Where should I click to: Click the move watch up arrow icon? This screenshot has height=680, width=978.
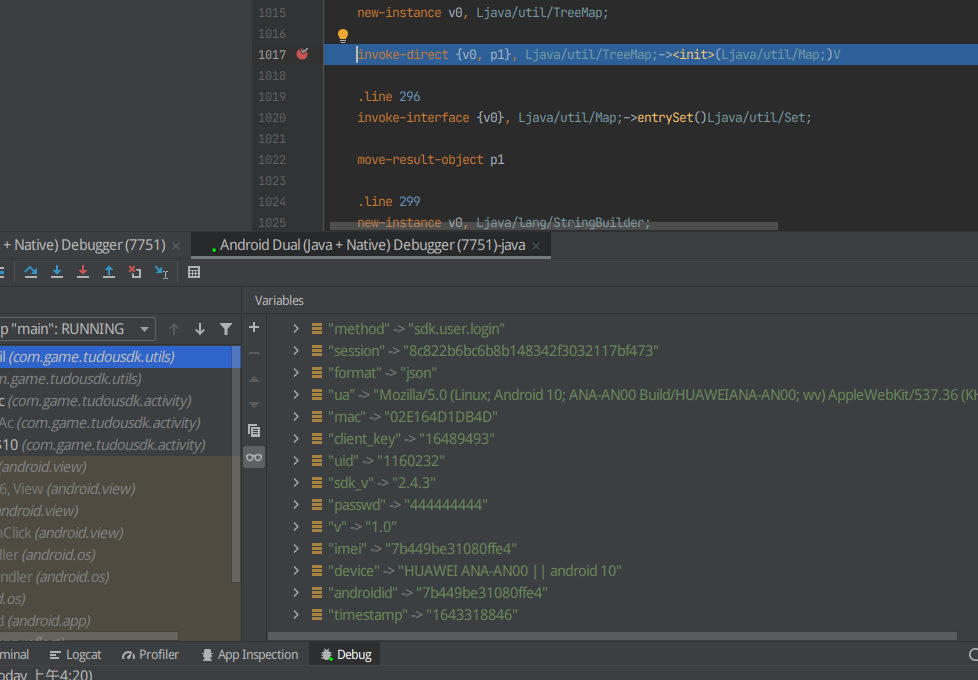click(x=254, y=379)
